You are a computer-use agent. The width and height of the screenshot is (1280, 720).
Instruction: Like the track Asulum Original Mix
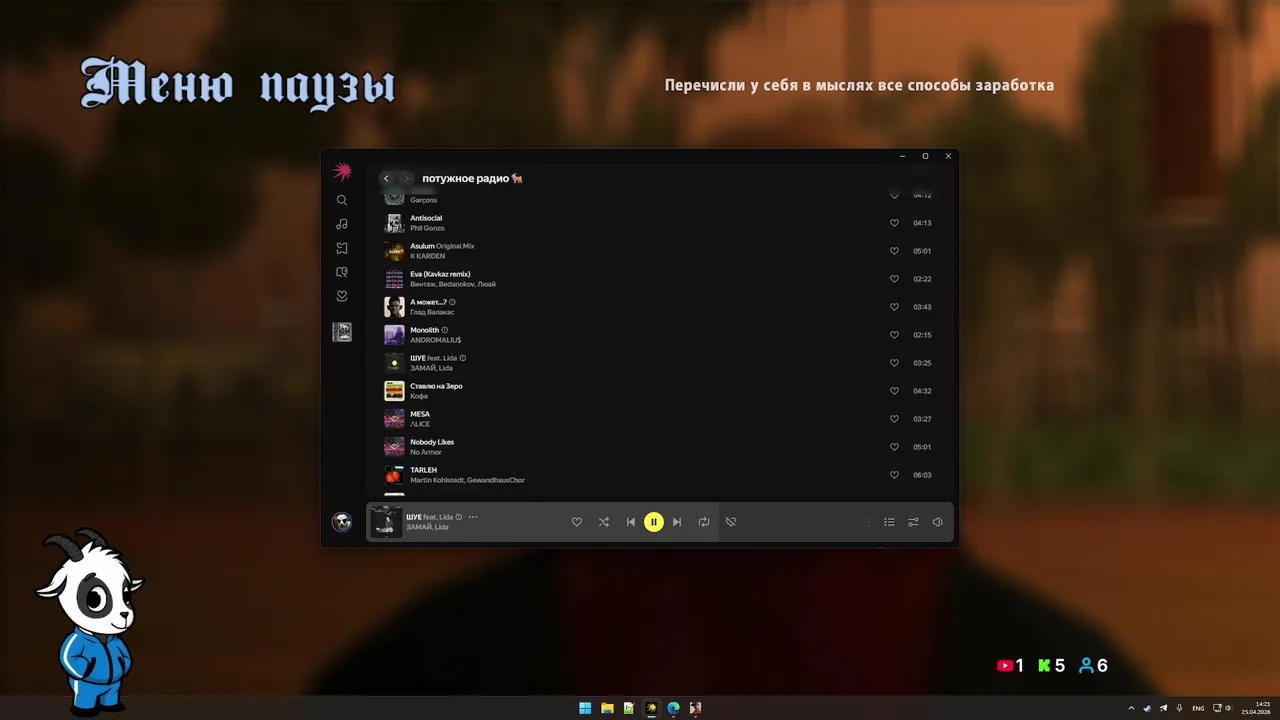(894, 251)
